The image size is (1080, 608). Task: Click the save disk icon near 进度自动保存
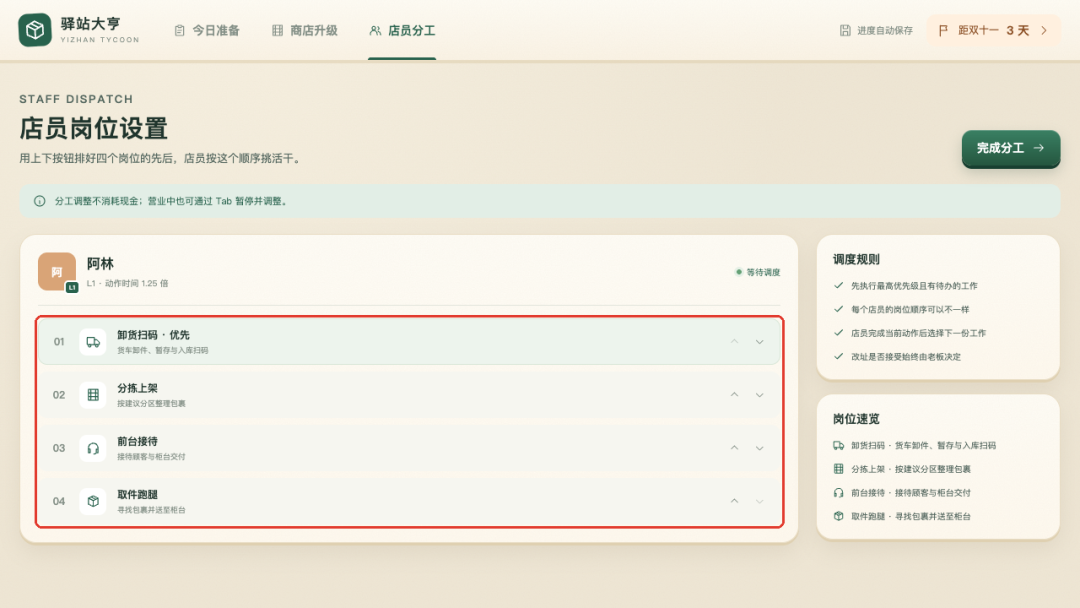coord(845,30)
